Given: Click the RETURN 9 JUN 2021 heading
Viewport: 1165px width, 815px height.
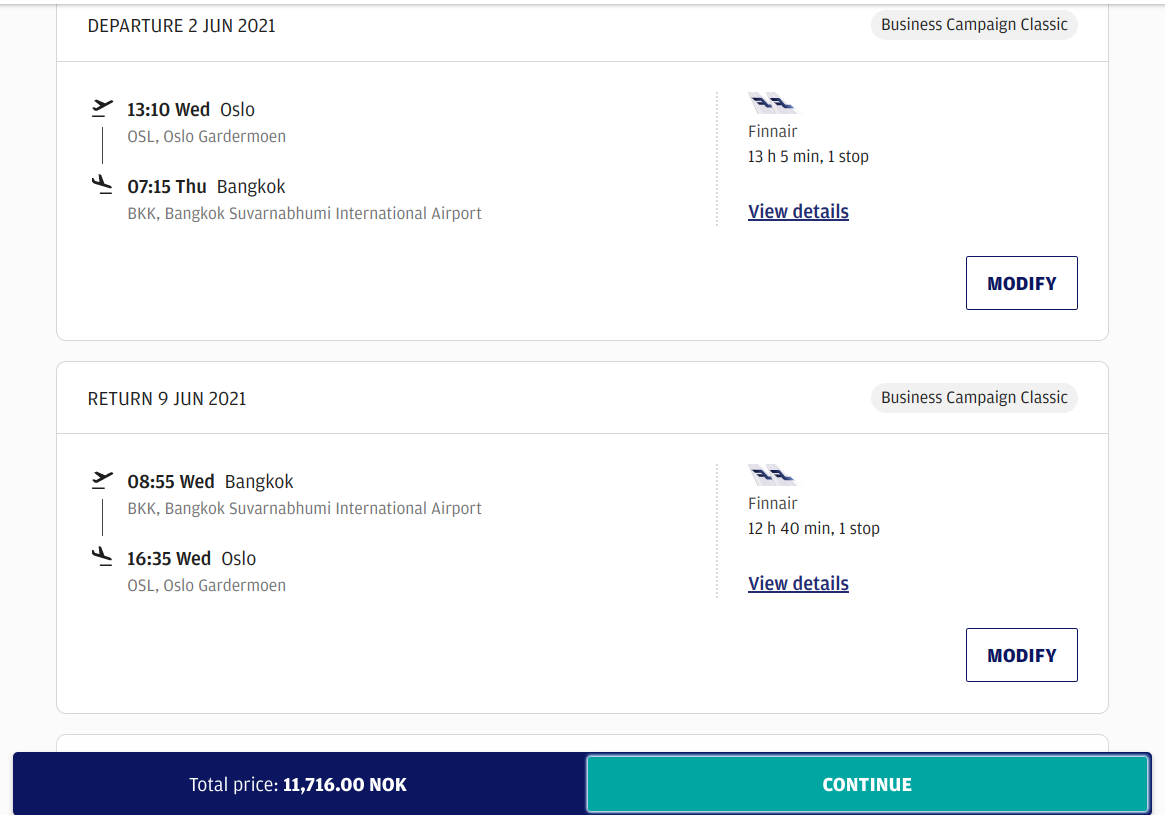Looking at the screenshot, I should [x=167, y=399].
